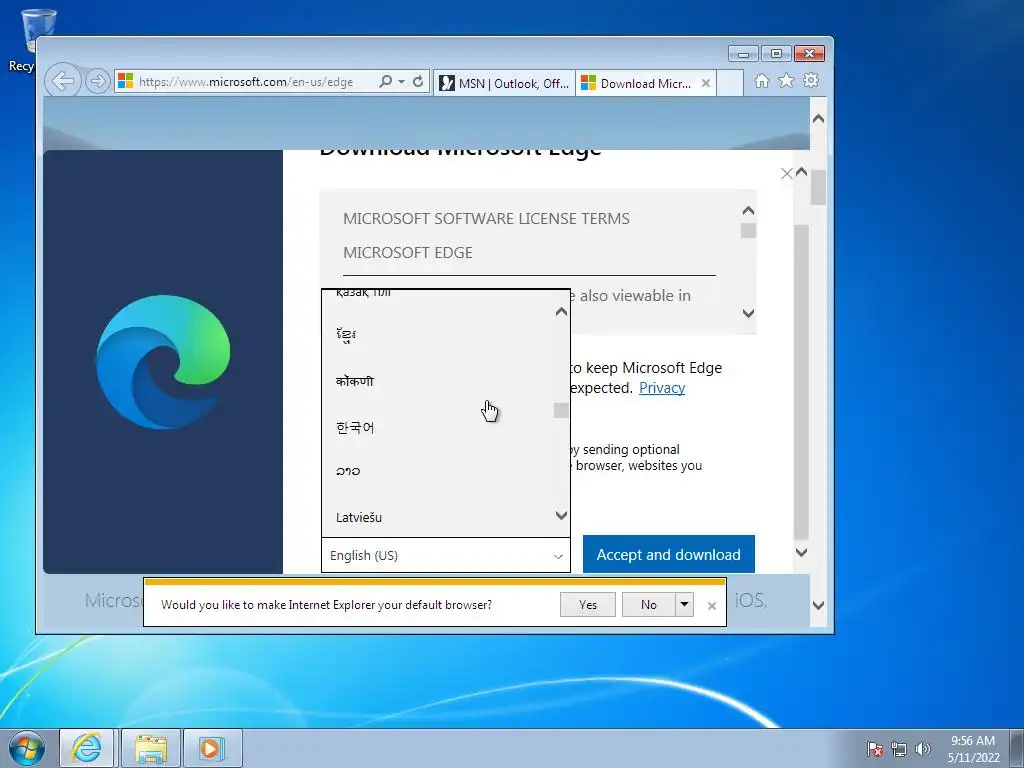1024x768 pixels.
Task: Click No on default browser prompt
Action: [648, 605]
